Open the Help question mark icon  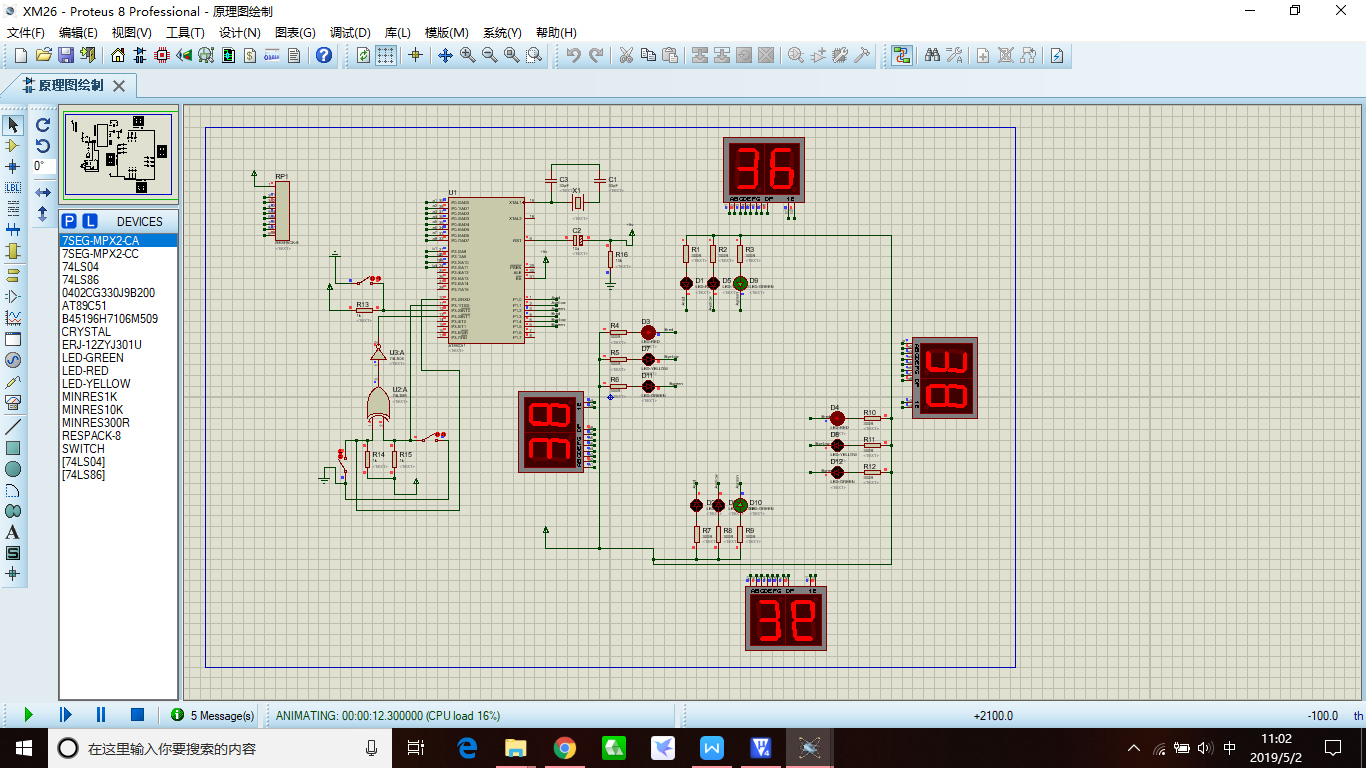(x=324, y=55)
